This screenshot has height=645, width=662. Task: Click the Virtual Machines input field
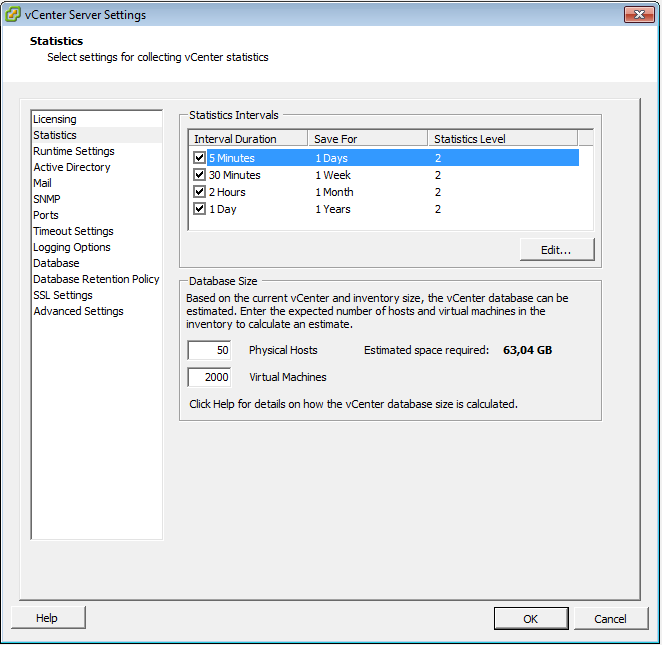pyautogui.click(x=209, y=377)
